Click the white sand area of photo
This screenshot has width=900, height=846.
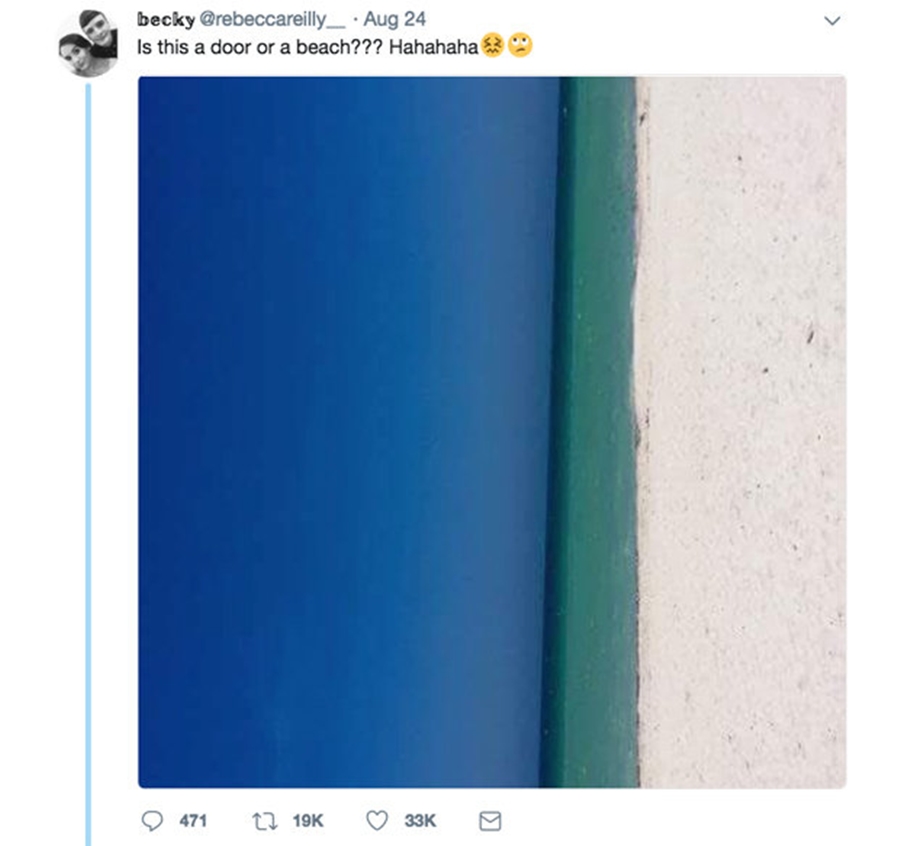click(x=742, y=432)
